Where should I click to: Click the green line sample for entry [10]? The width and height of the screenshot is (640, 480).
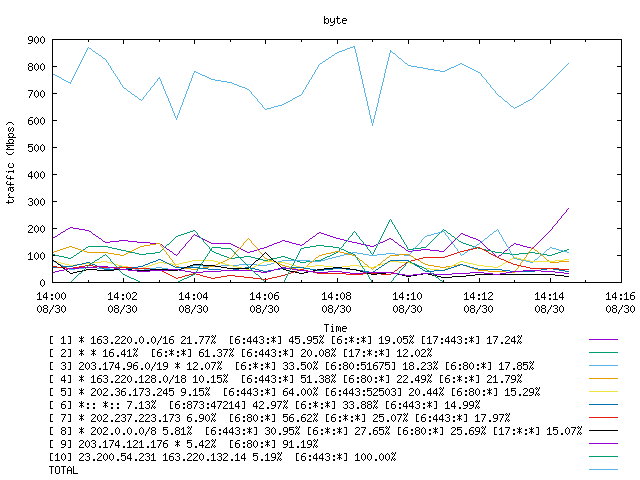tap(603, 457)
